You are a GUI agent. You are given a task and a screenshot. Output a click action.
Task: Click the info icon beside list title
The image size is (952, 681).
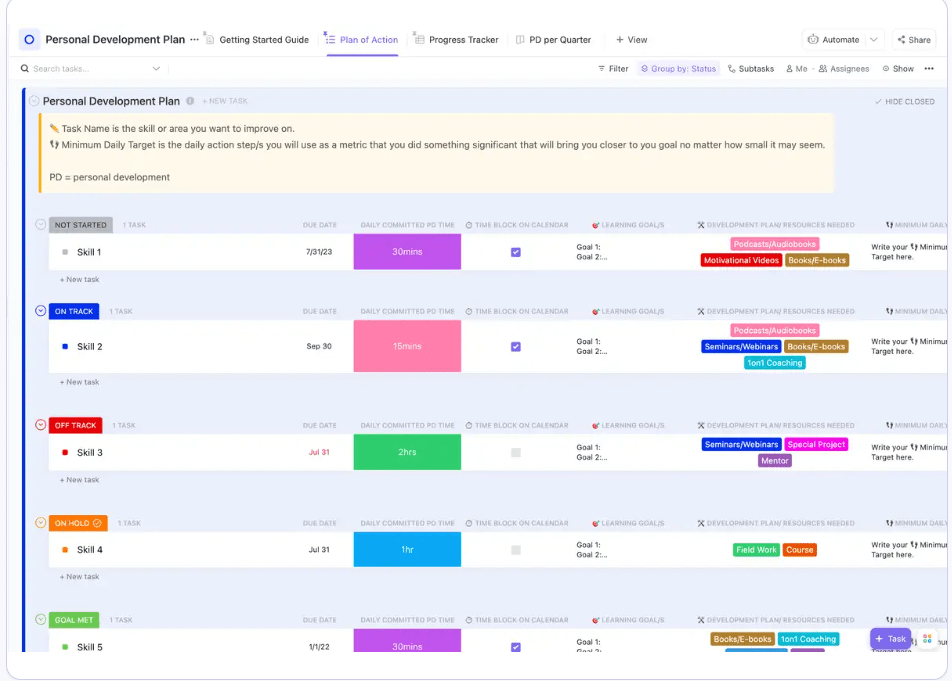(190, 101)
